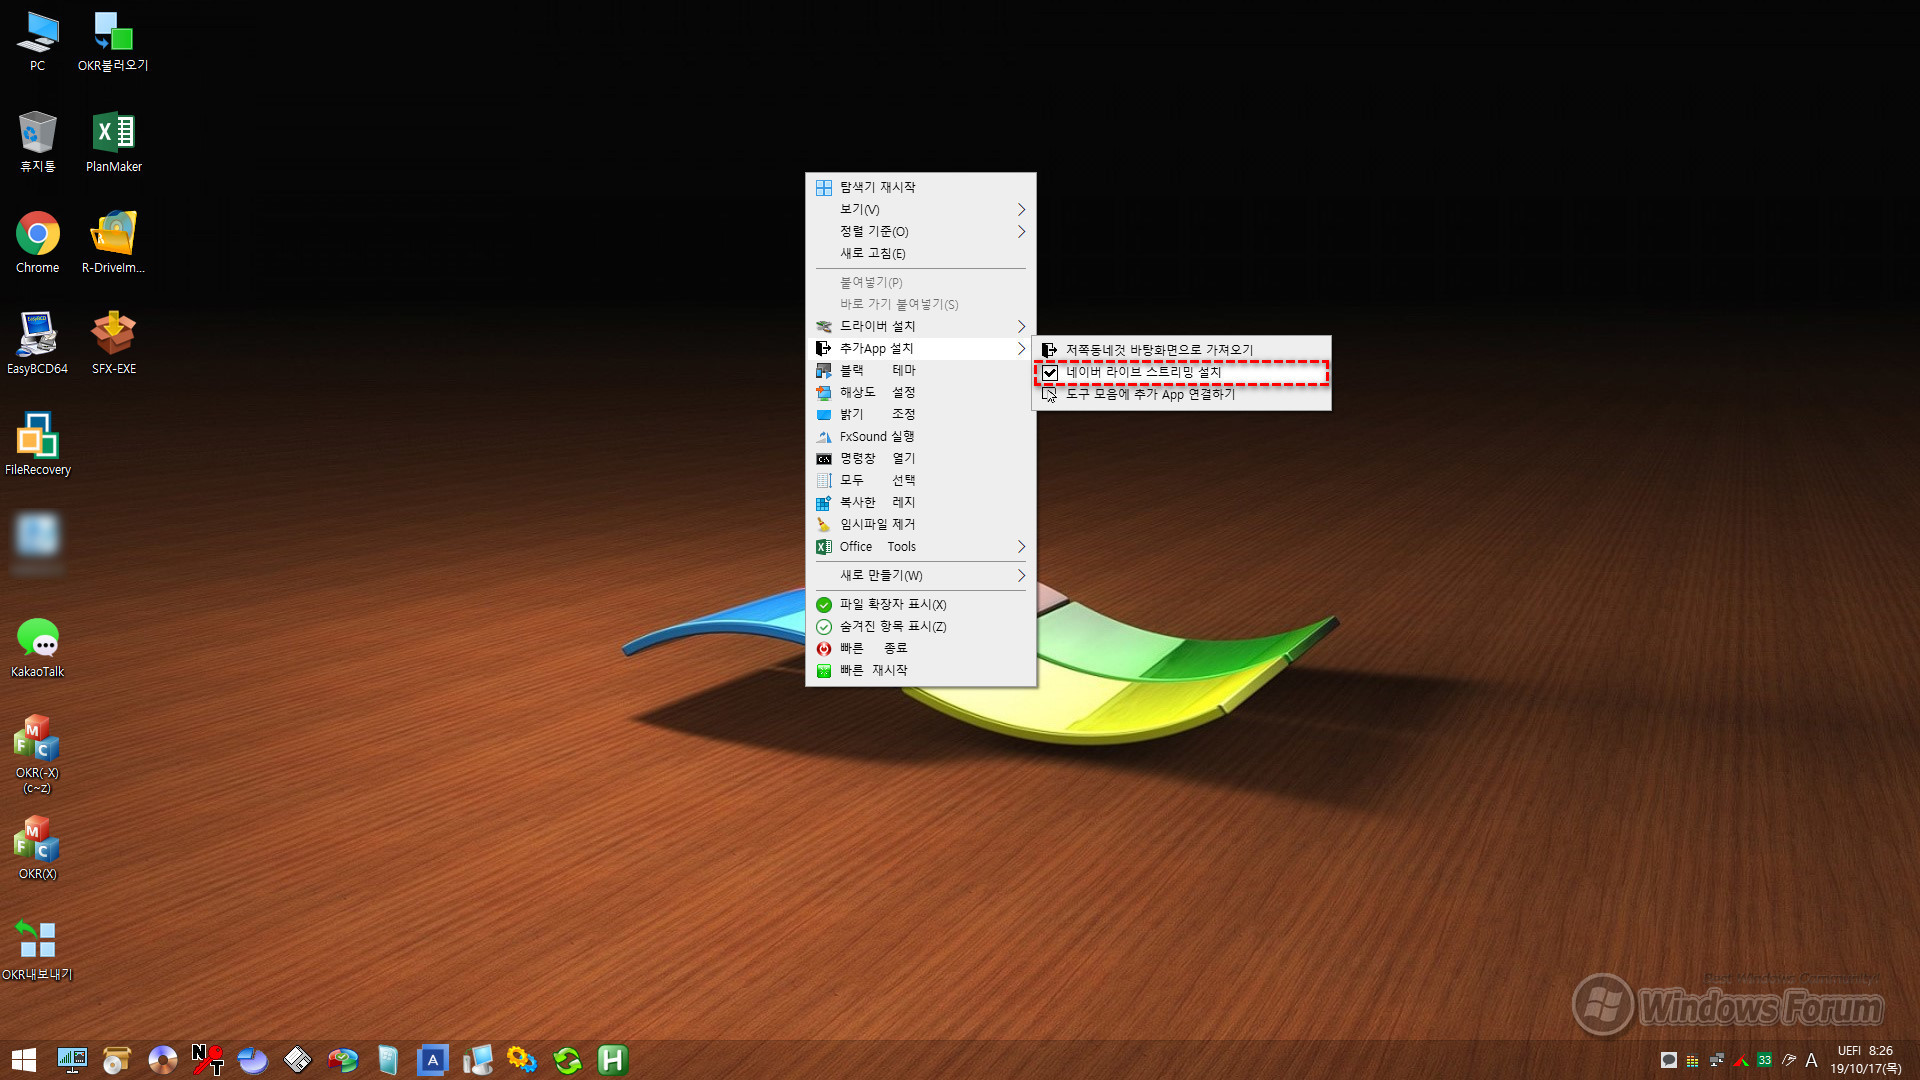The image size is (1920, 1080).
Task: Expand the 보기(V) submenu arrow
Action: click(x=1021, y=209)
